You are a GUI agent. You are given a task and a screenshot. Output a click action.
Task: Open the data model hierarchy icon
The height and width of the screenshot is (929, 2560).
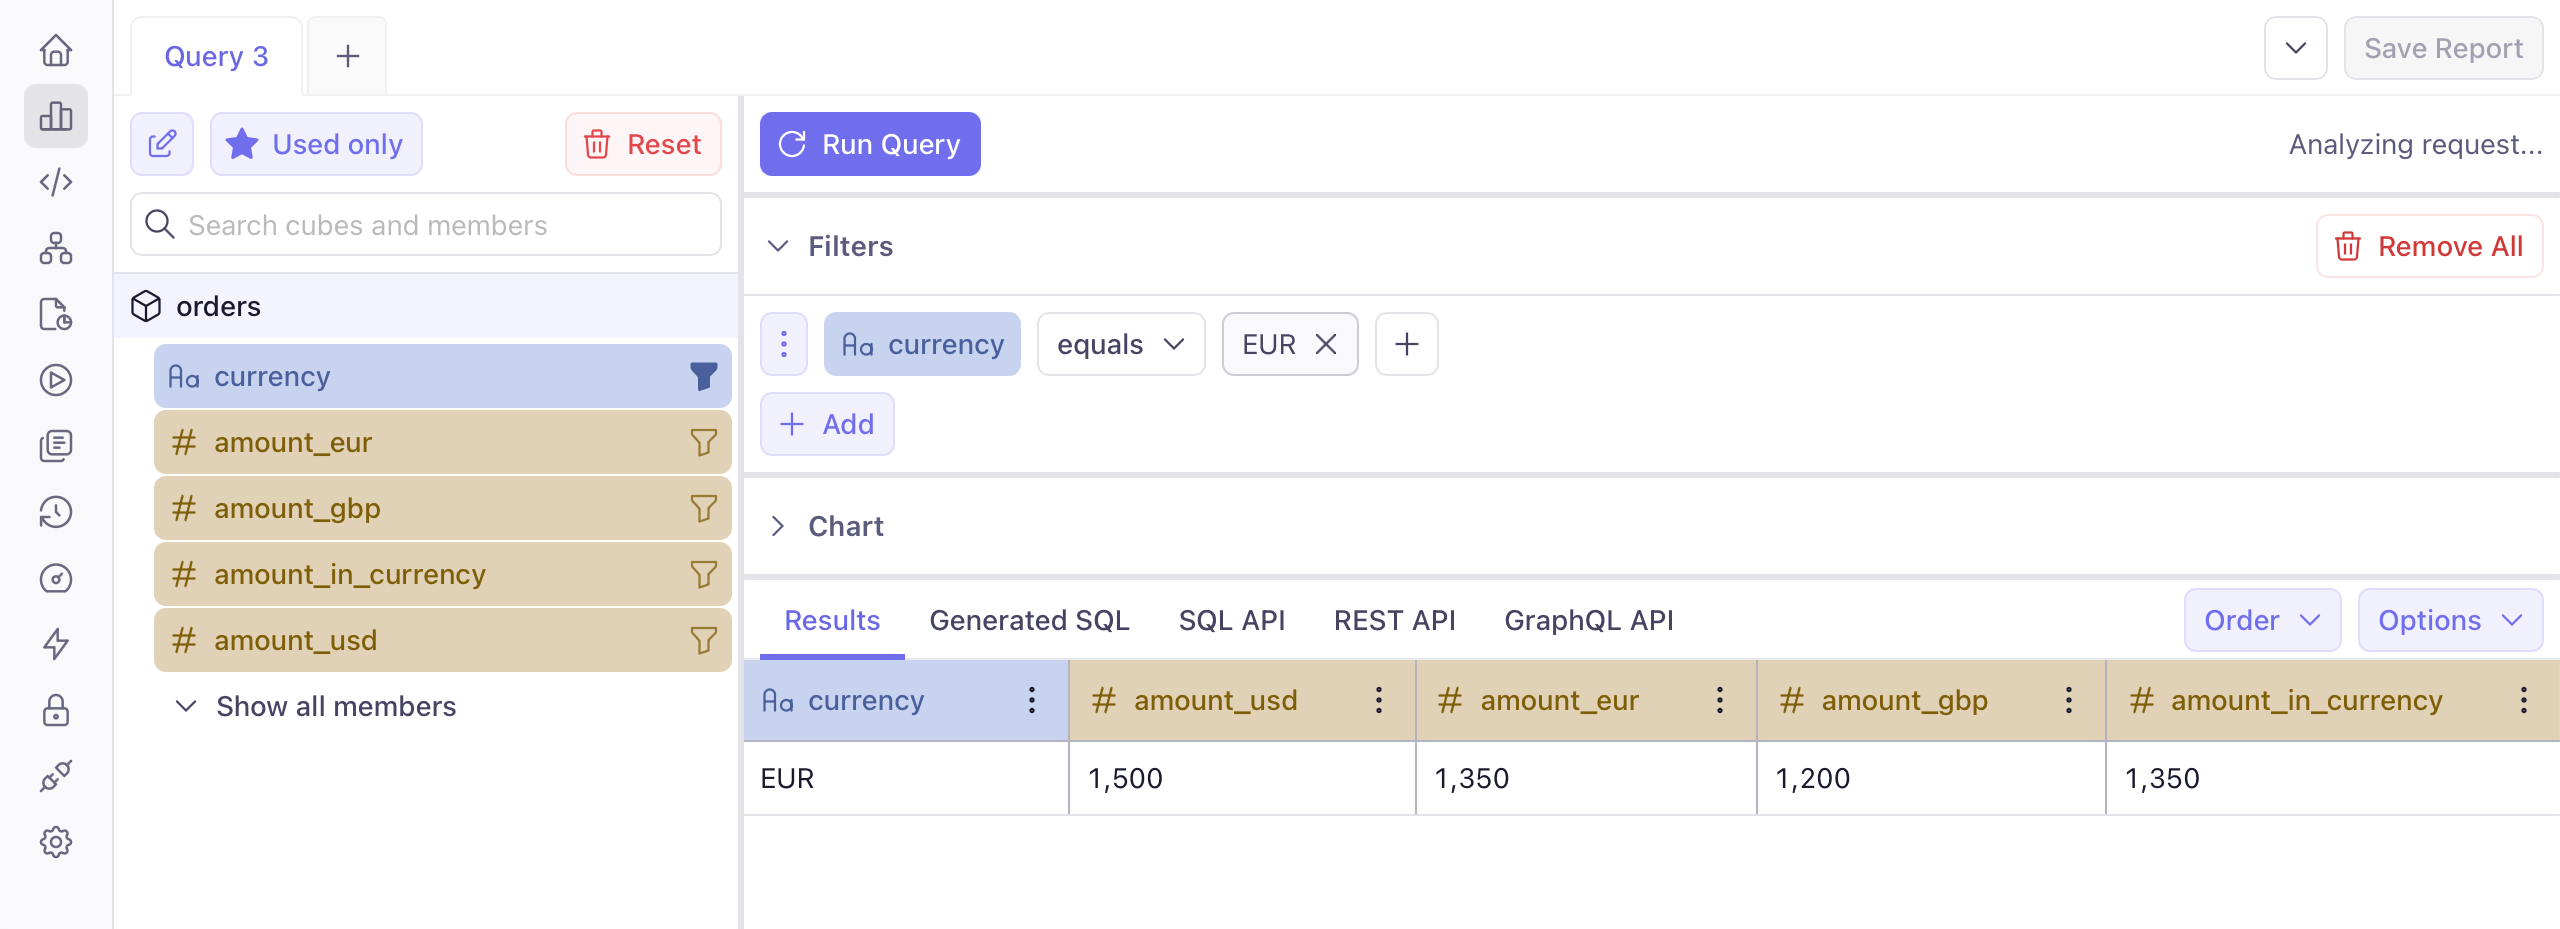pos(56,248)
